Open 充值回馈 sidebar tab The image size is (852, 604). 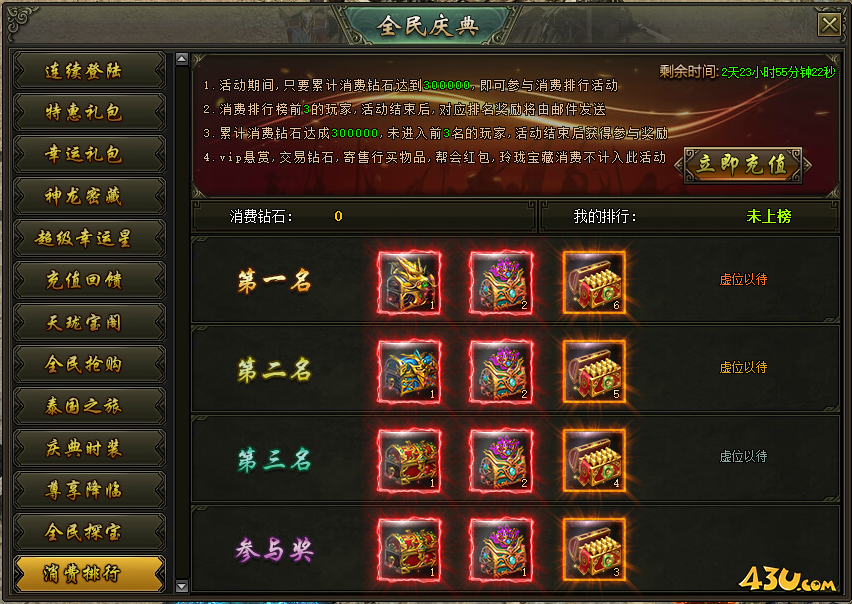(x=90, y=280)
